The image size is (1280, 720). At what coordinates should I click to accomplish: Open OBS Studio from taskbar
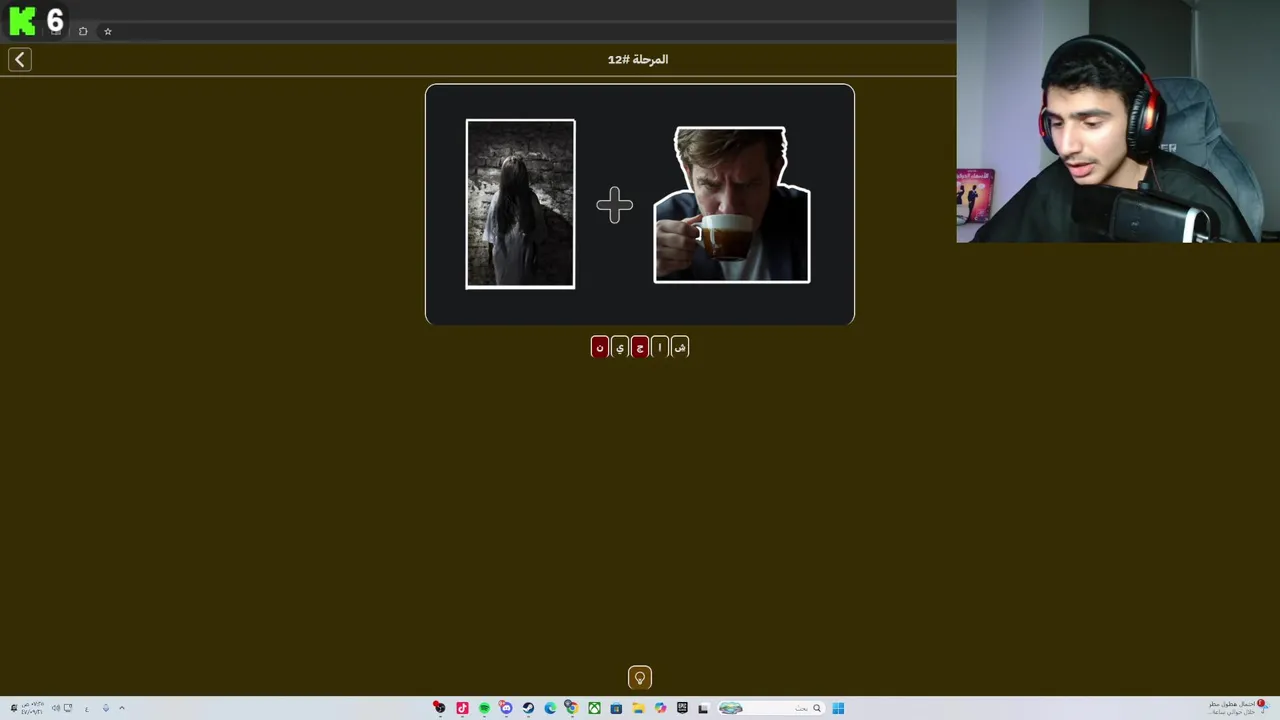click(439, 708)
